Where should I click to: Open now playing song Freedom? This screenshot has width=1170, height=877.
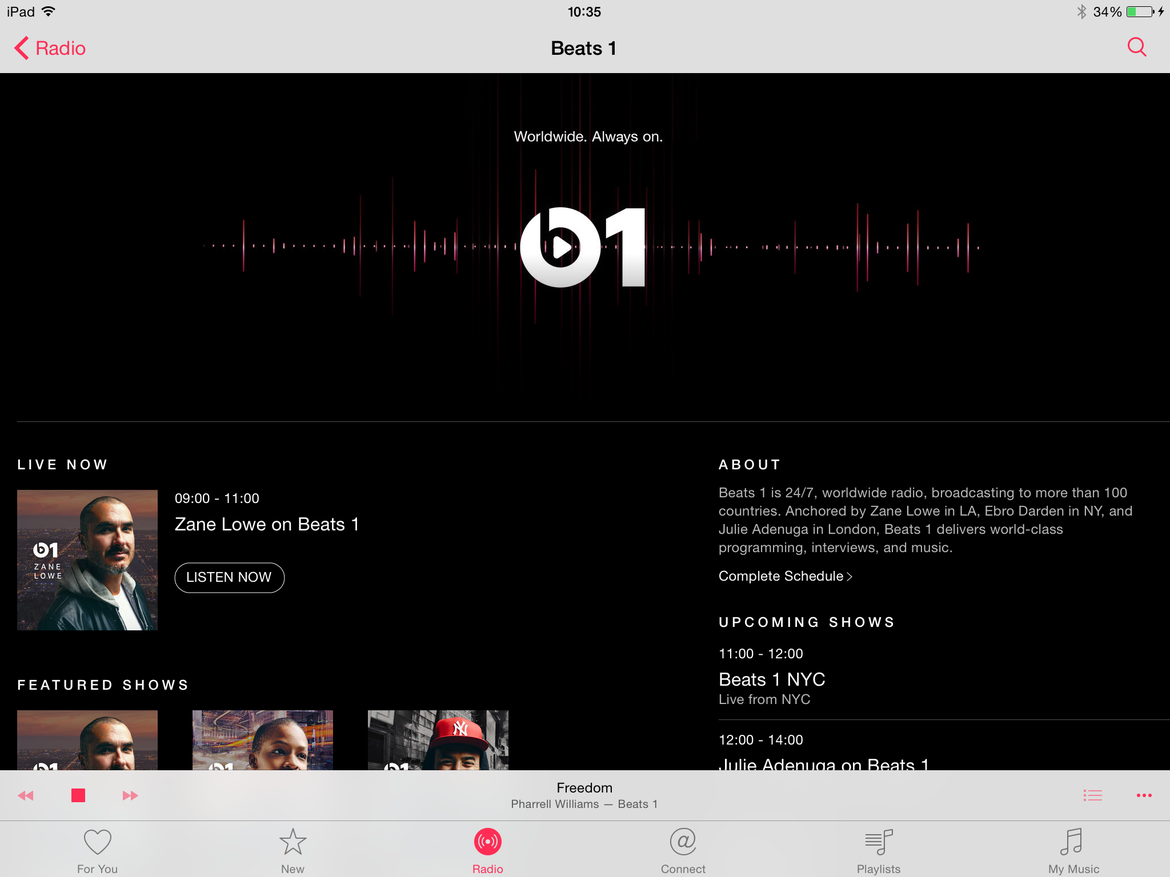[x=584, y=788]
